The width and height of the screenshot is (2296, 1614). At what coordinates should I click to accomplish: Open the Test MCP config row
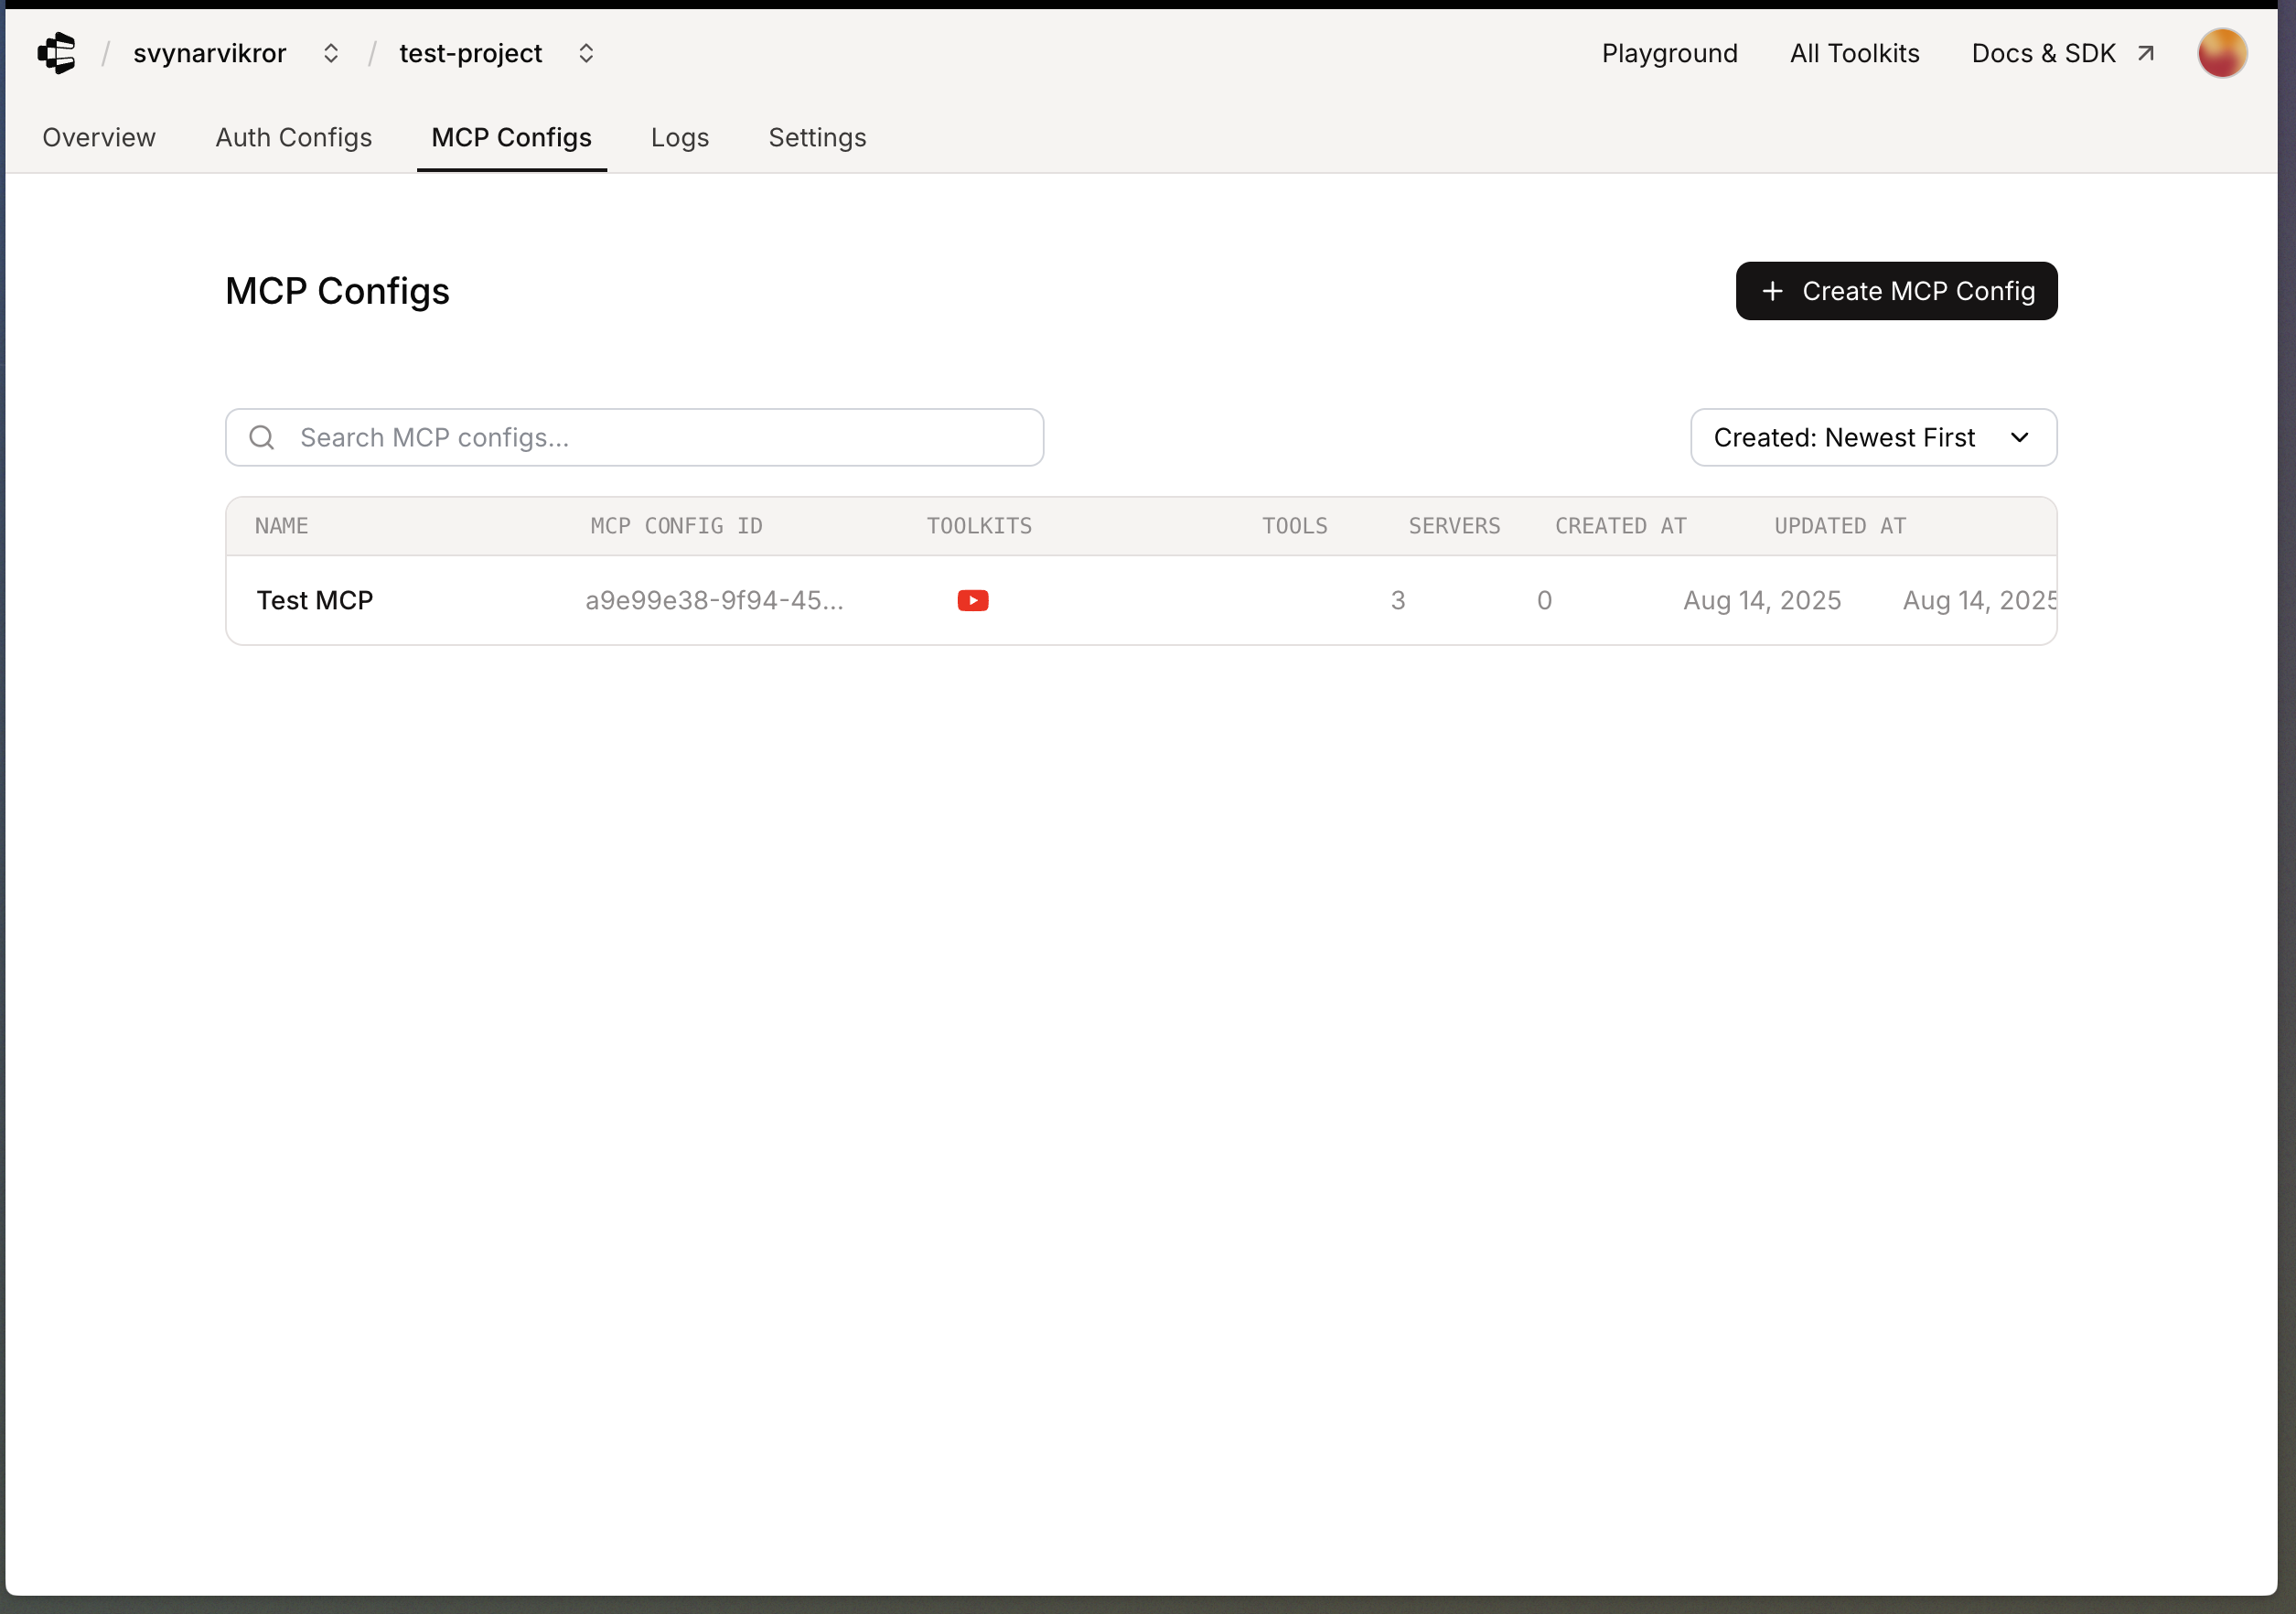(x=315, y=600)
